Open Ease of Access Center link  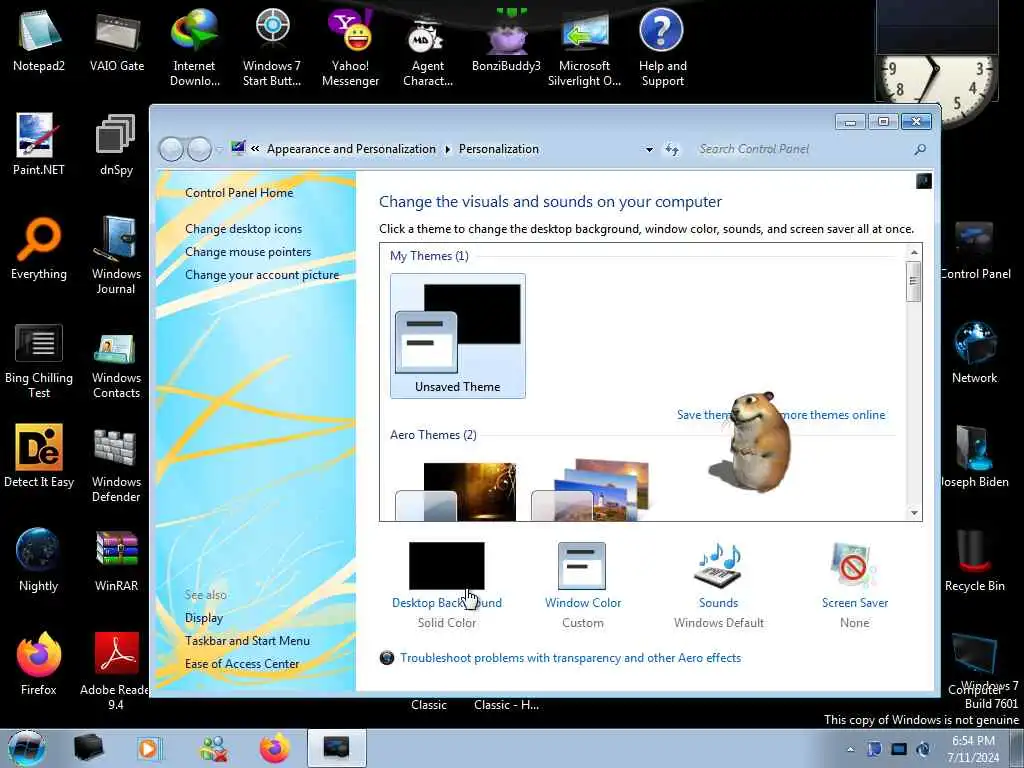click(x=242, y=664)
